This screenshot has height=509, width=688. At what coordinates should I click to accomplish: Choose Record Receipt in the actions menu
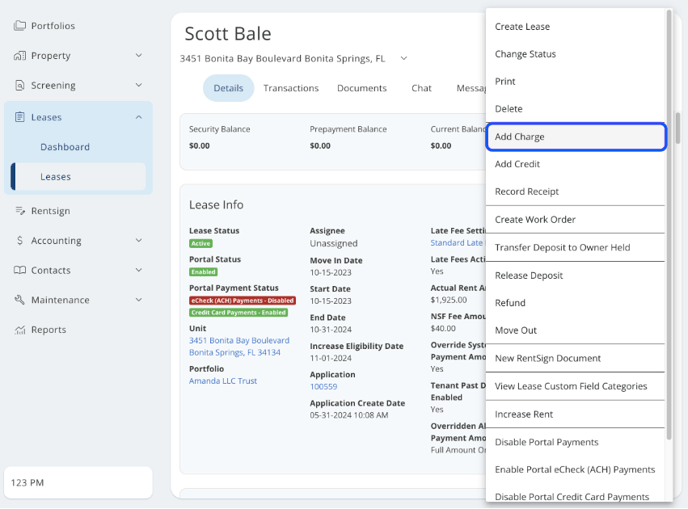[527, 192]
